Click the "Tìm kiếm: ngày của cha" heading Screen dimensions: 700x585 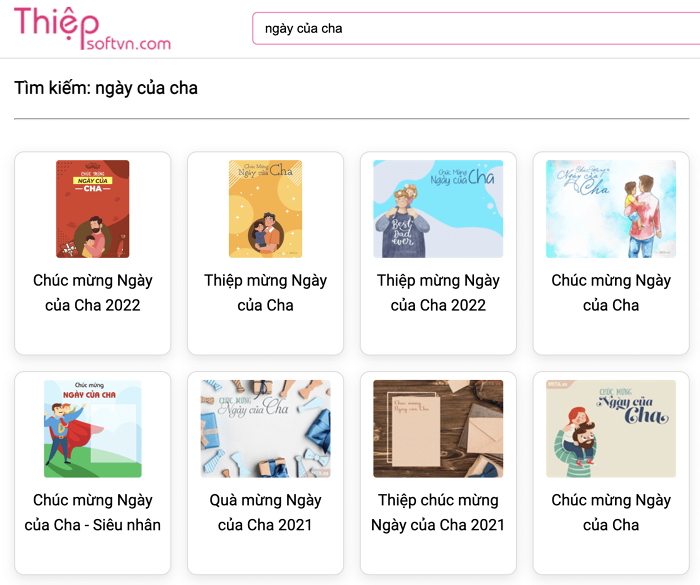pos(106,88)
